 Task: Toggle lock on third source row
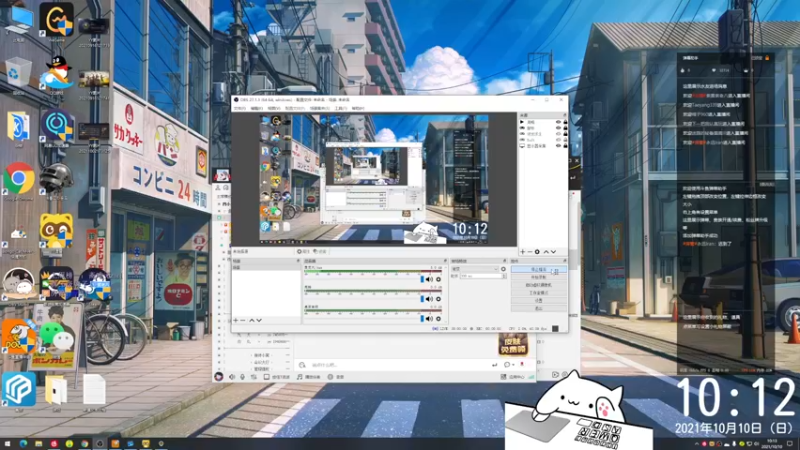pos(565,134)
